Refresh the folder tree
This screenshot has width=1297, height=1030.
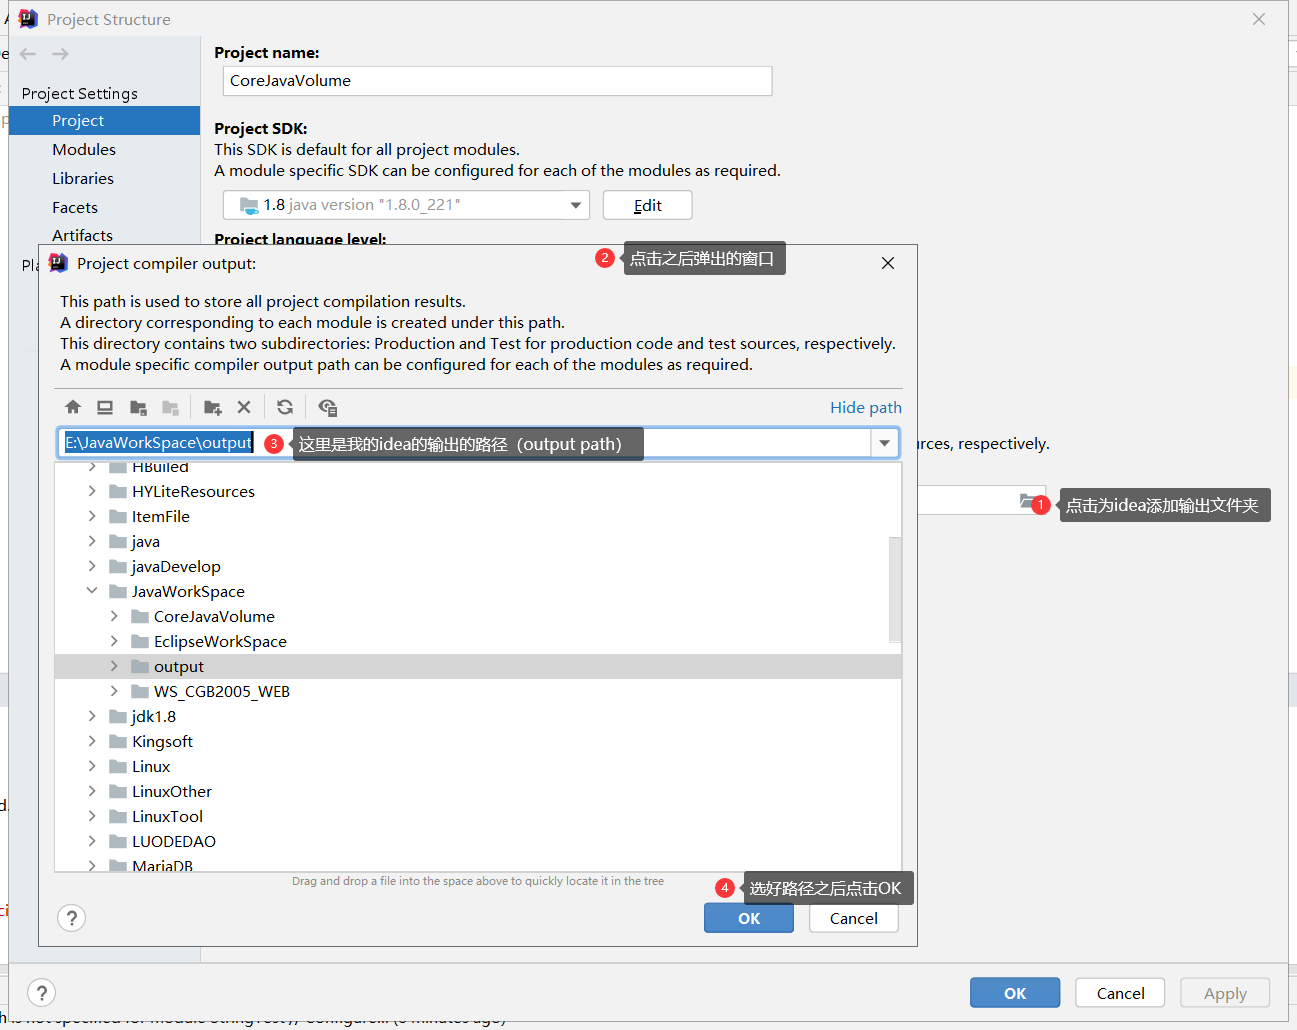point(286,407)
